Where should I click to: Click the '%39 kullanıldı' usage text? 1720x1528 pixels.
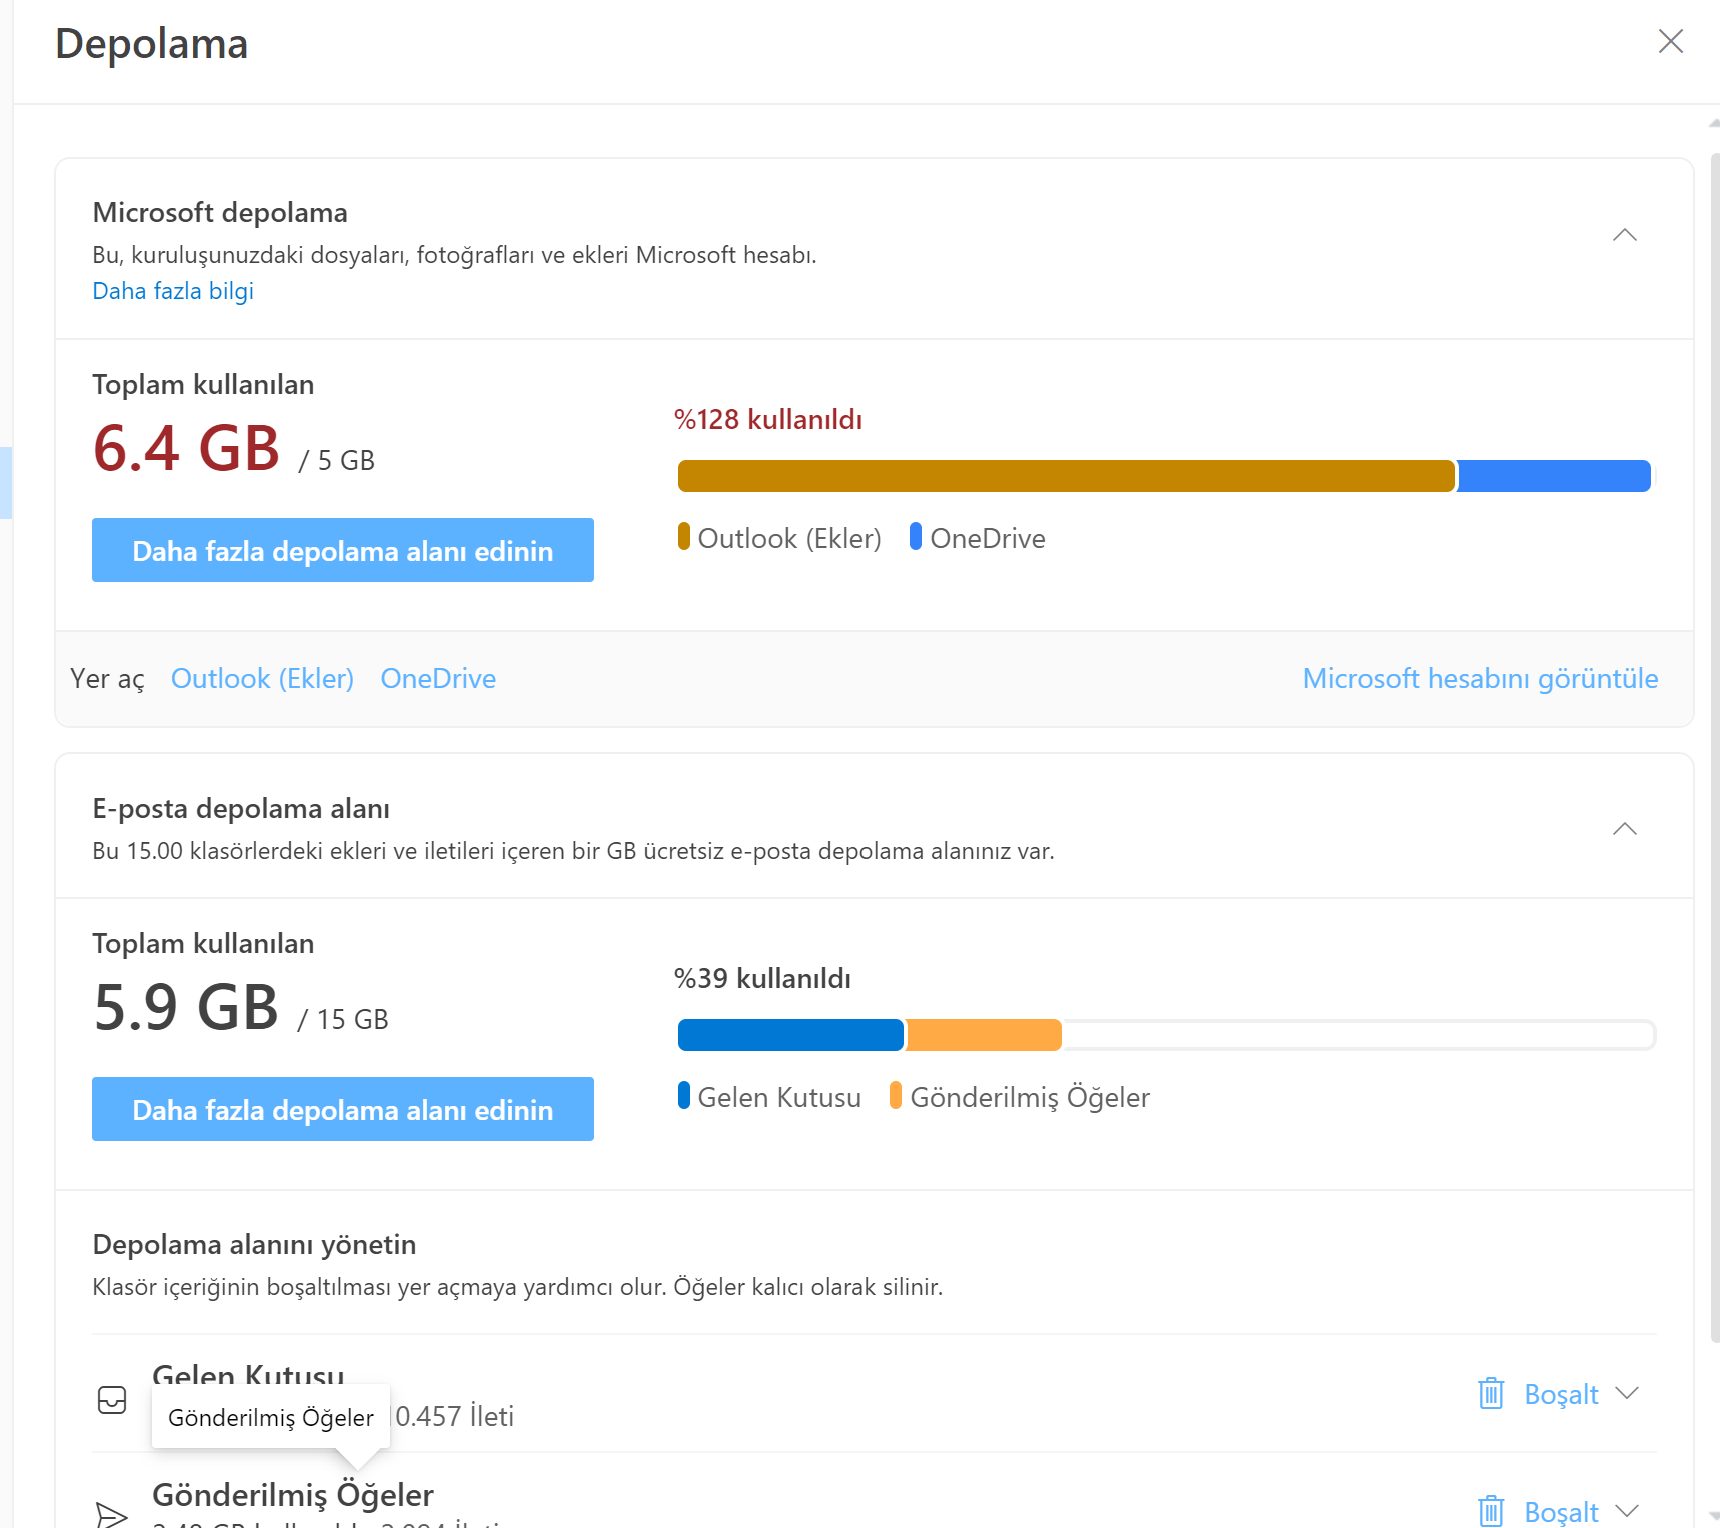pos(762,979)
